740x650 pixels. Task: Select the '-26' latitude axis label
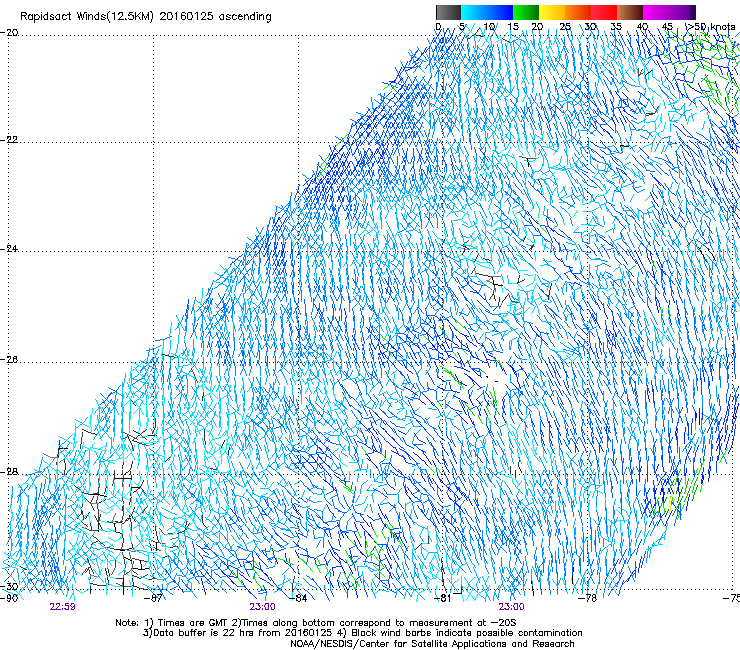pos(9,360)
